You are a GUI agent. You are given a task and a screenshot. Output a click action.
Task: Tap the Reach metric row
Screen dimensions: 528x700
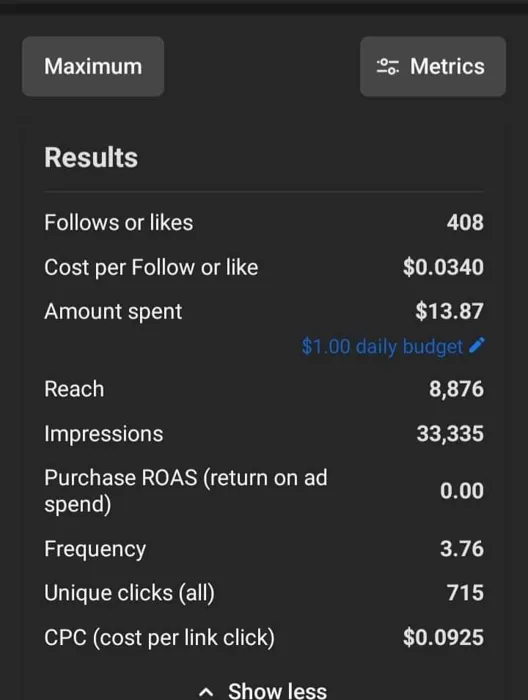pos(264,389)
